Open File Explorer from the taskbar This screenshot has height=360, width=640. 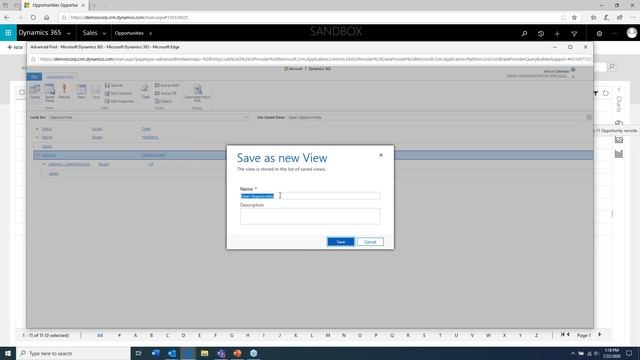click(204, 353)
